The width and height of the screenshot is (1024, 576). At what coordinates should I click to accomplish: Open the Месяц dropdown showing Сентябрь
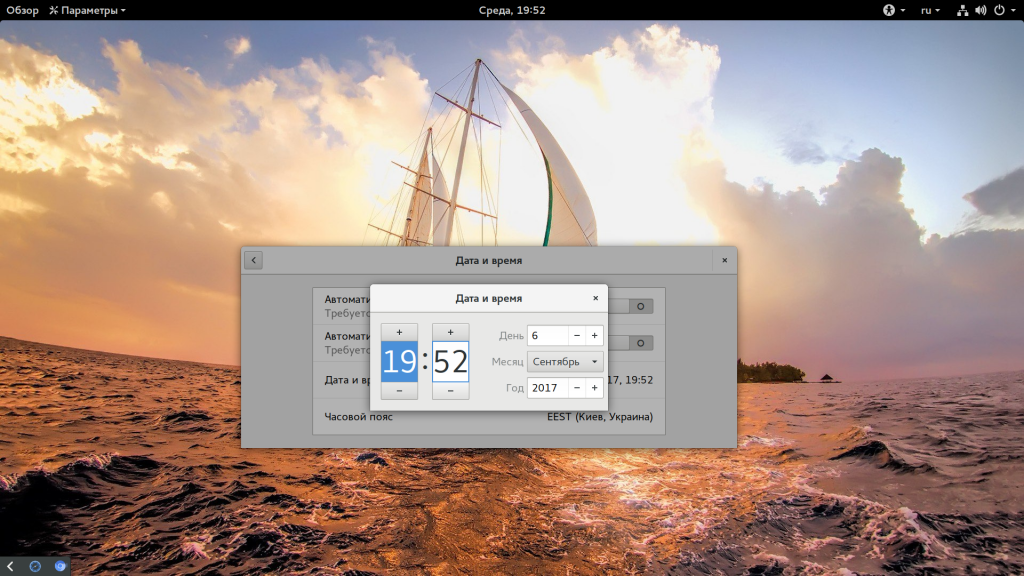click(565, 361)
